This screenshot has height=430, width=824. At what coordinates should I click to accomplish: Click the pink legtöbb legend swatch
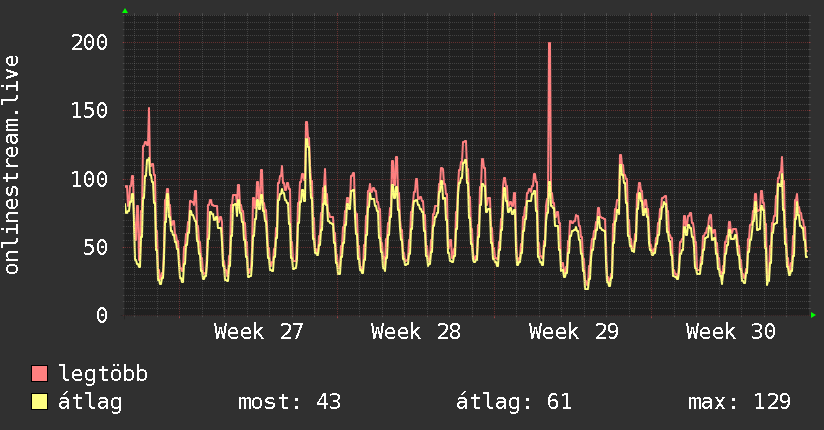pyautogui.click(x=39, y=373)
